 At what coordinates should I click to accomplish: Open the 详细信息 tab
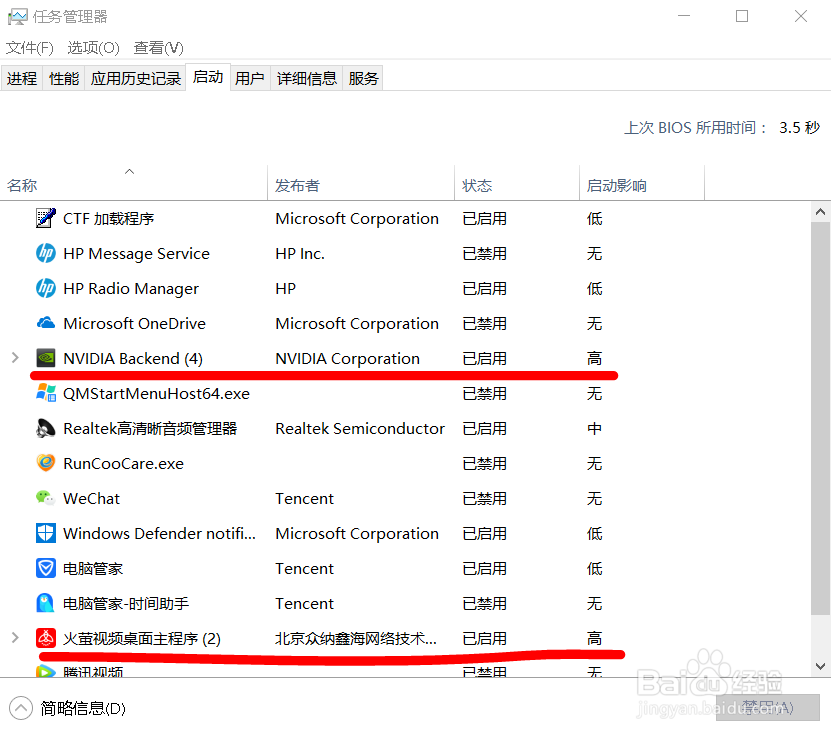pyautogui.click(x=306, y=78)
